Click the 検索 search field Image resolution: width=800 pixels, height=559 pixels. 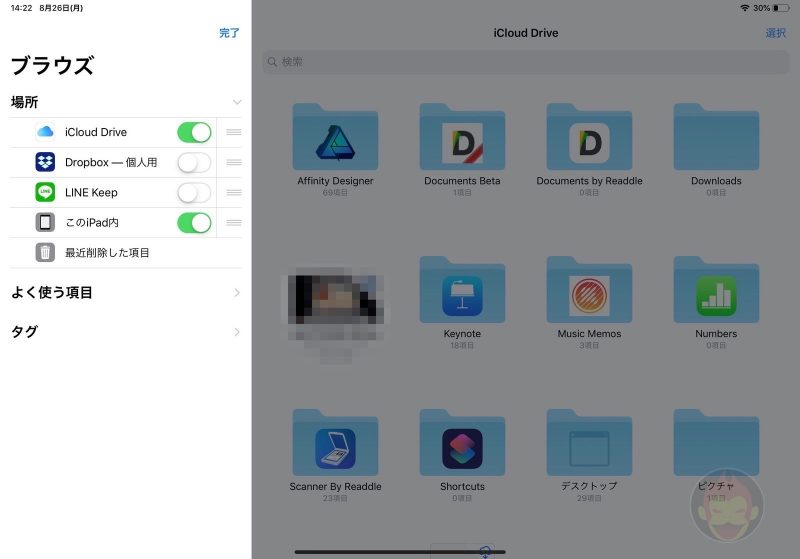click(526, 62)
